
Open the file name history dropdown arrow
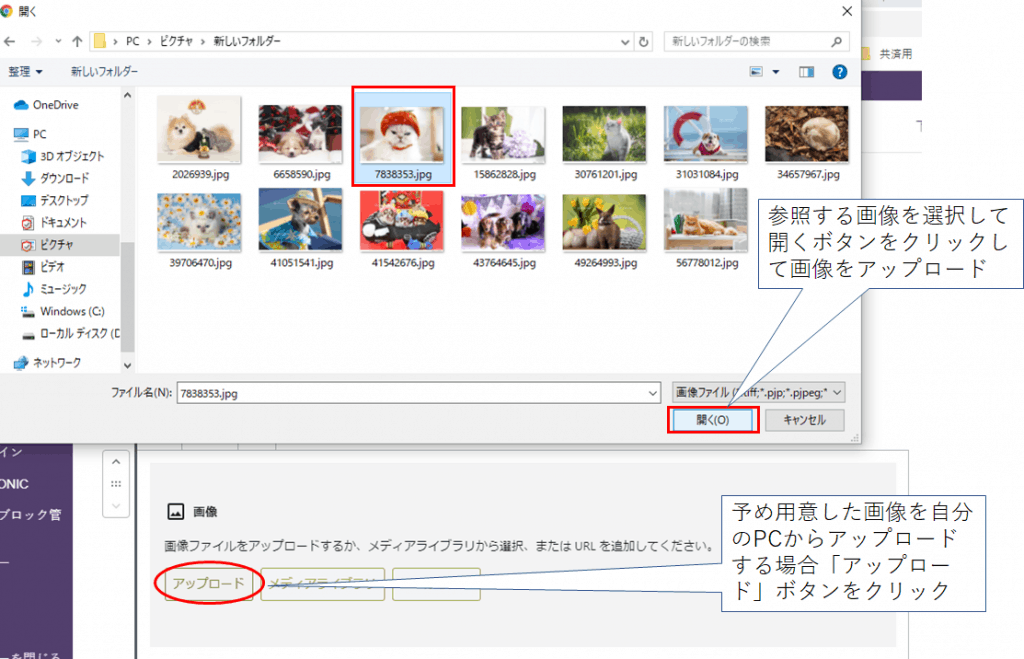652,393
